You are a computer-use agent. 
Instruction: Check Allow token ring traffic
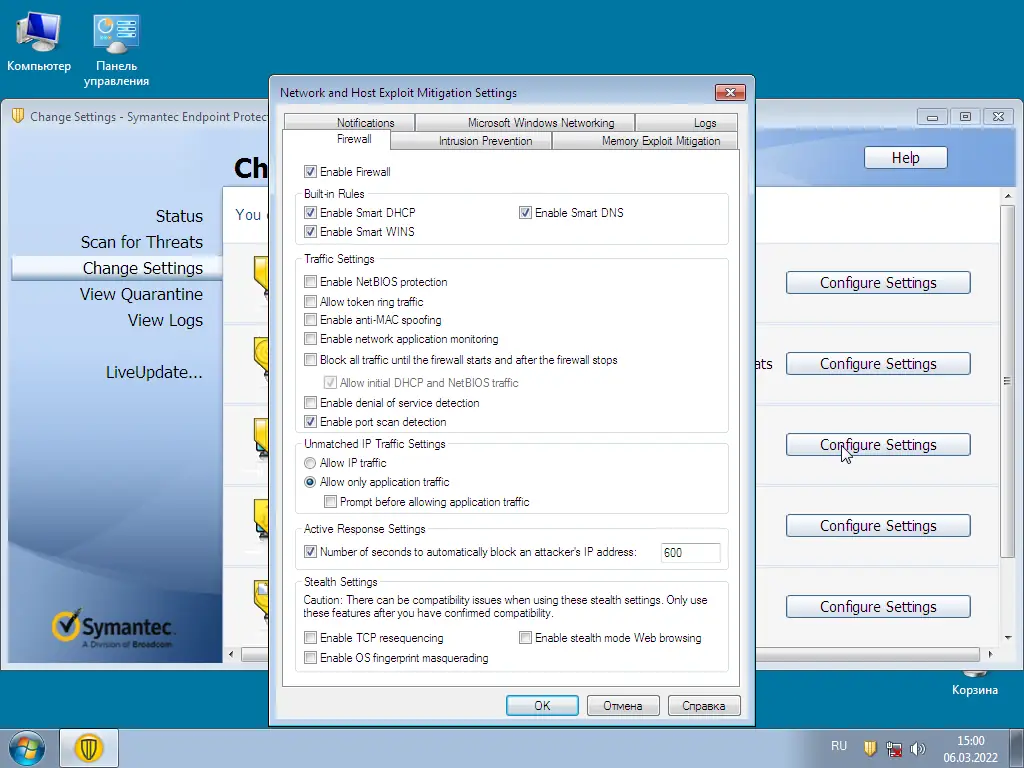point(310,302)
